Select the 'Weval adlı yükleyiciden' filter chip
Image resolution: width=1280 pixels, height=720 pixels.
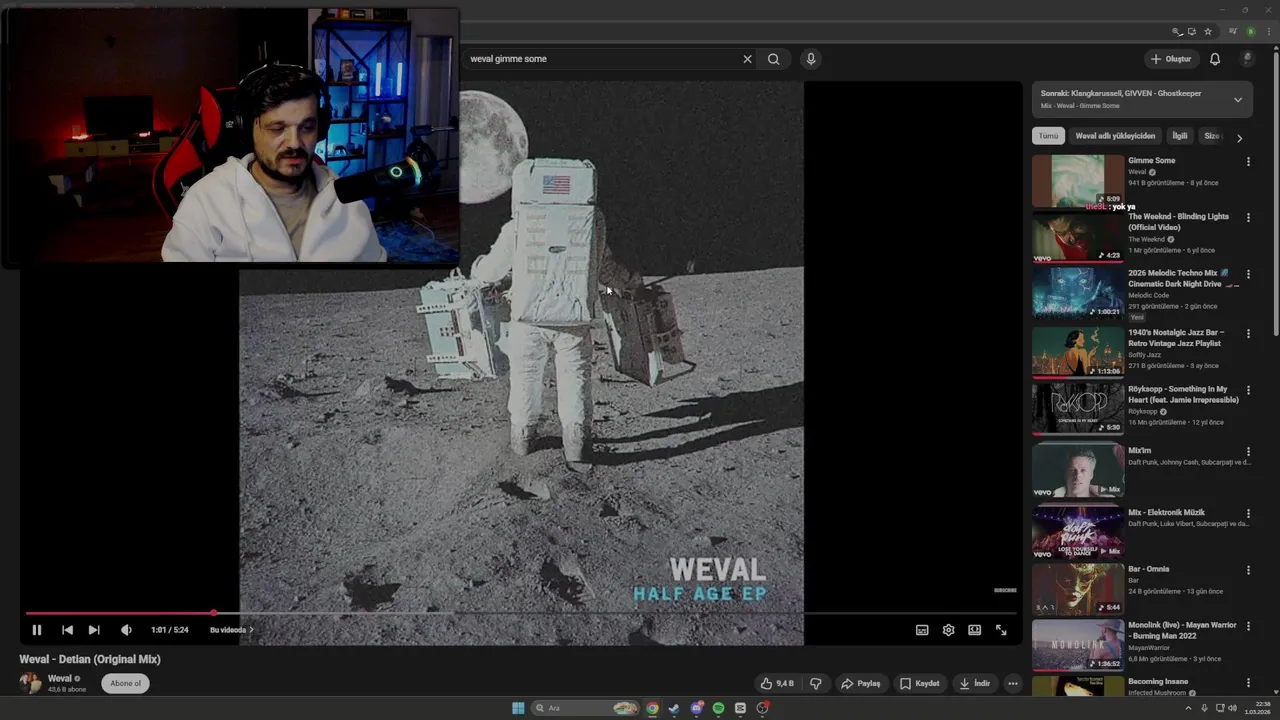[x=1115, y=136]
